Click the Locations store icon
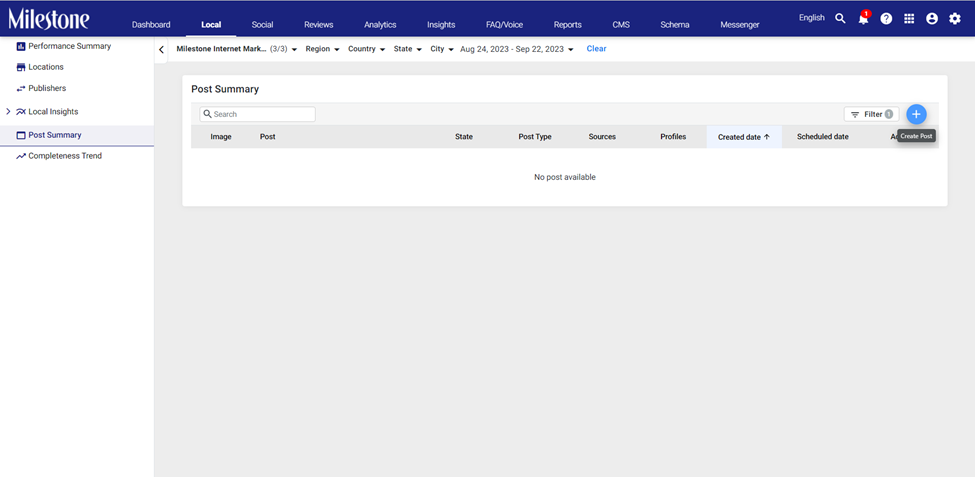Viewport: 975px width, 477px height. (21, 67)
